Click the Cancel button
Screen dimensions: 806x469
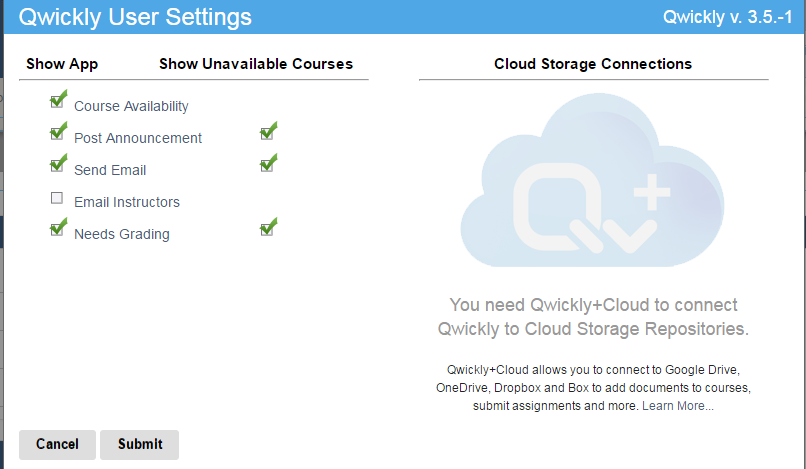pos(57,444)
